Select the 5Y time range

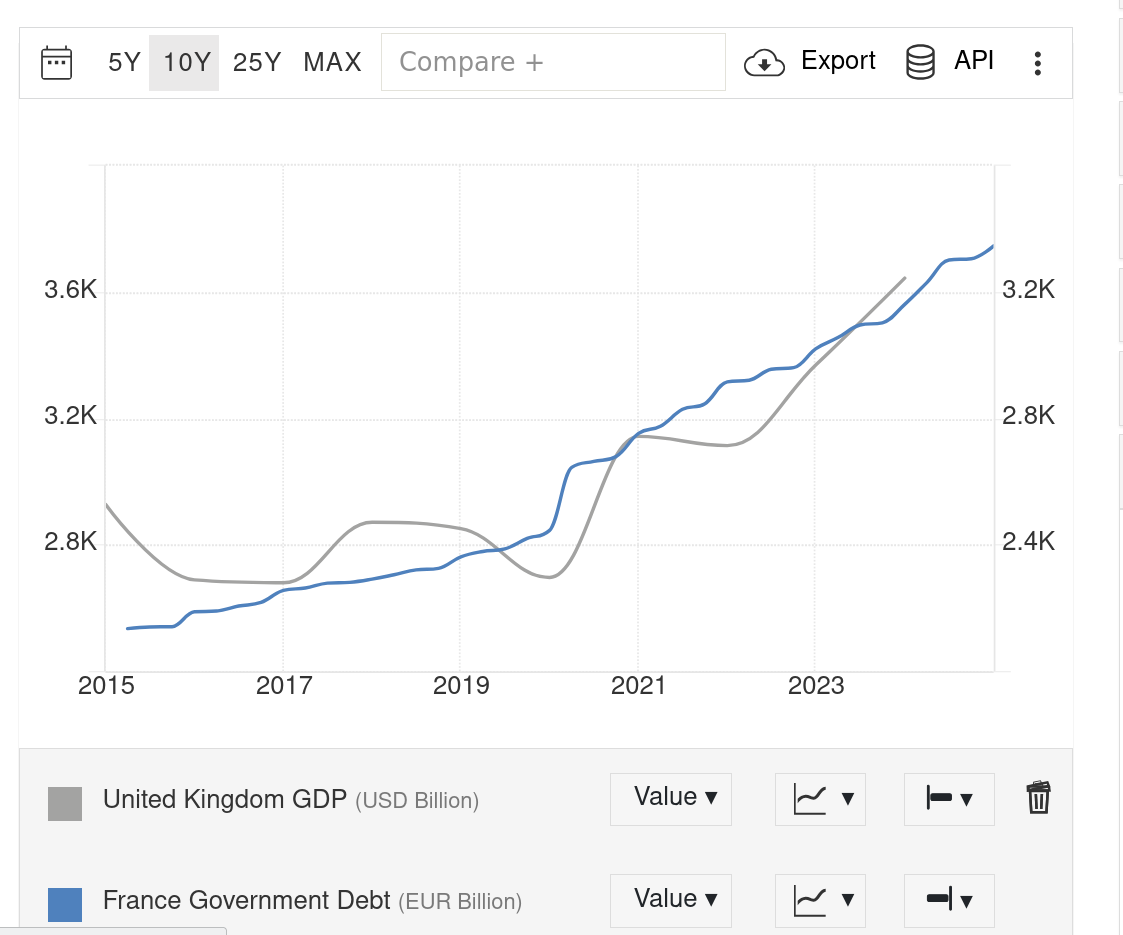124,63
